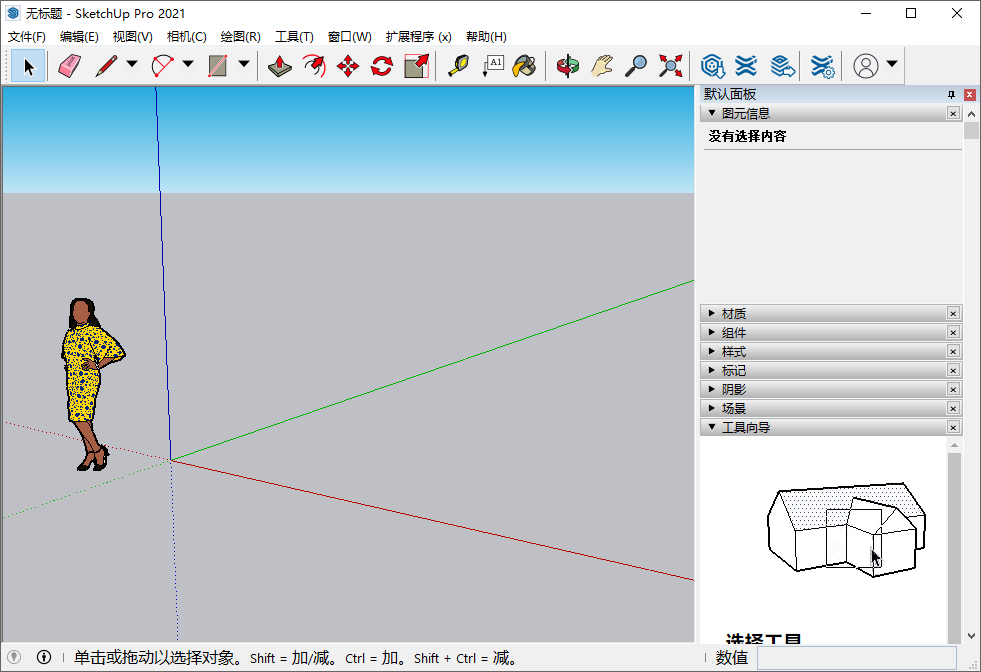Activate the Zoom Extents tool

(x=670, y=66)
